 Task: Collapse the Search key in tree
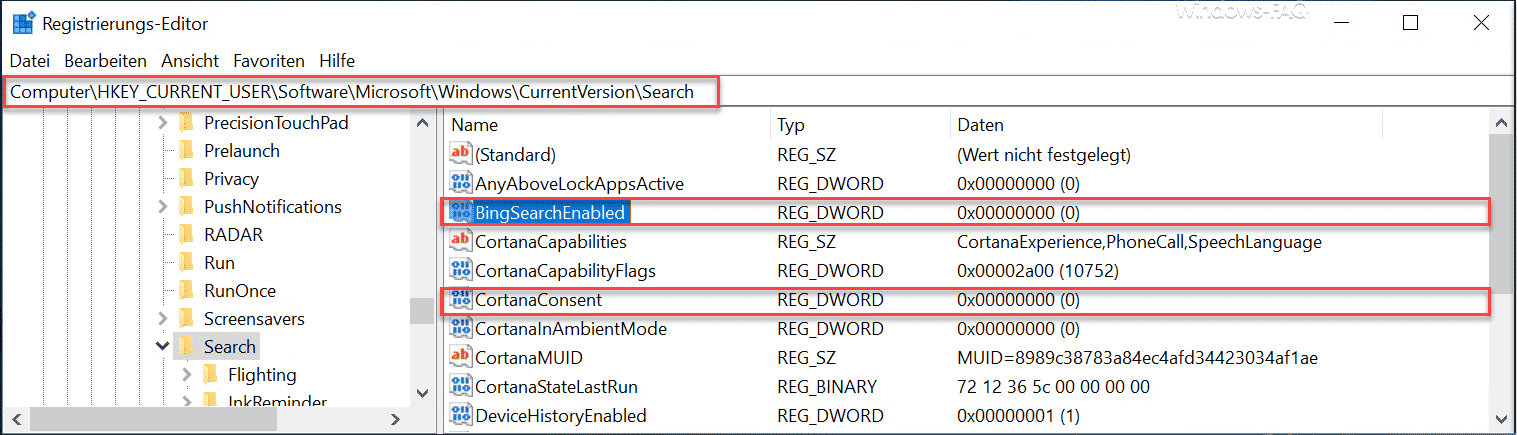pyautogui.click(x=162, y=347)
